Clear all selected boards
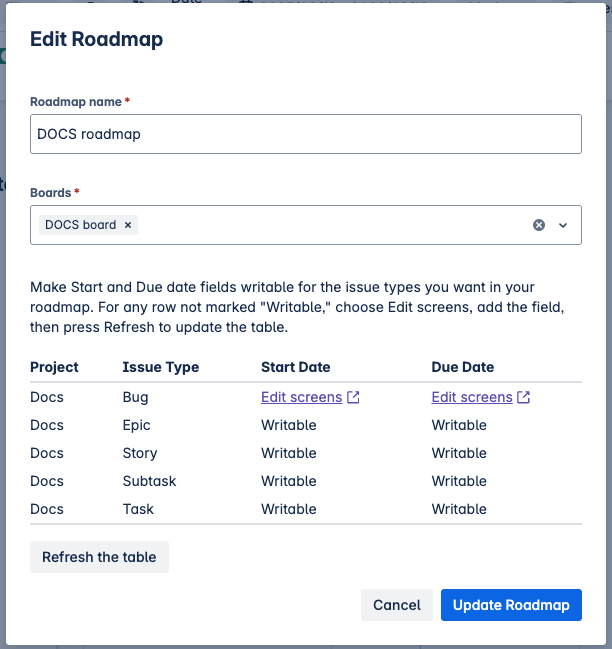The height and width of the screenshot is (649, 612). (x=539, y=225)
